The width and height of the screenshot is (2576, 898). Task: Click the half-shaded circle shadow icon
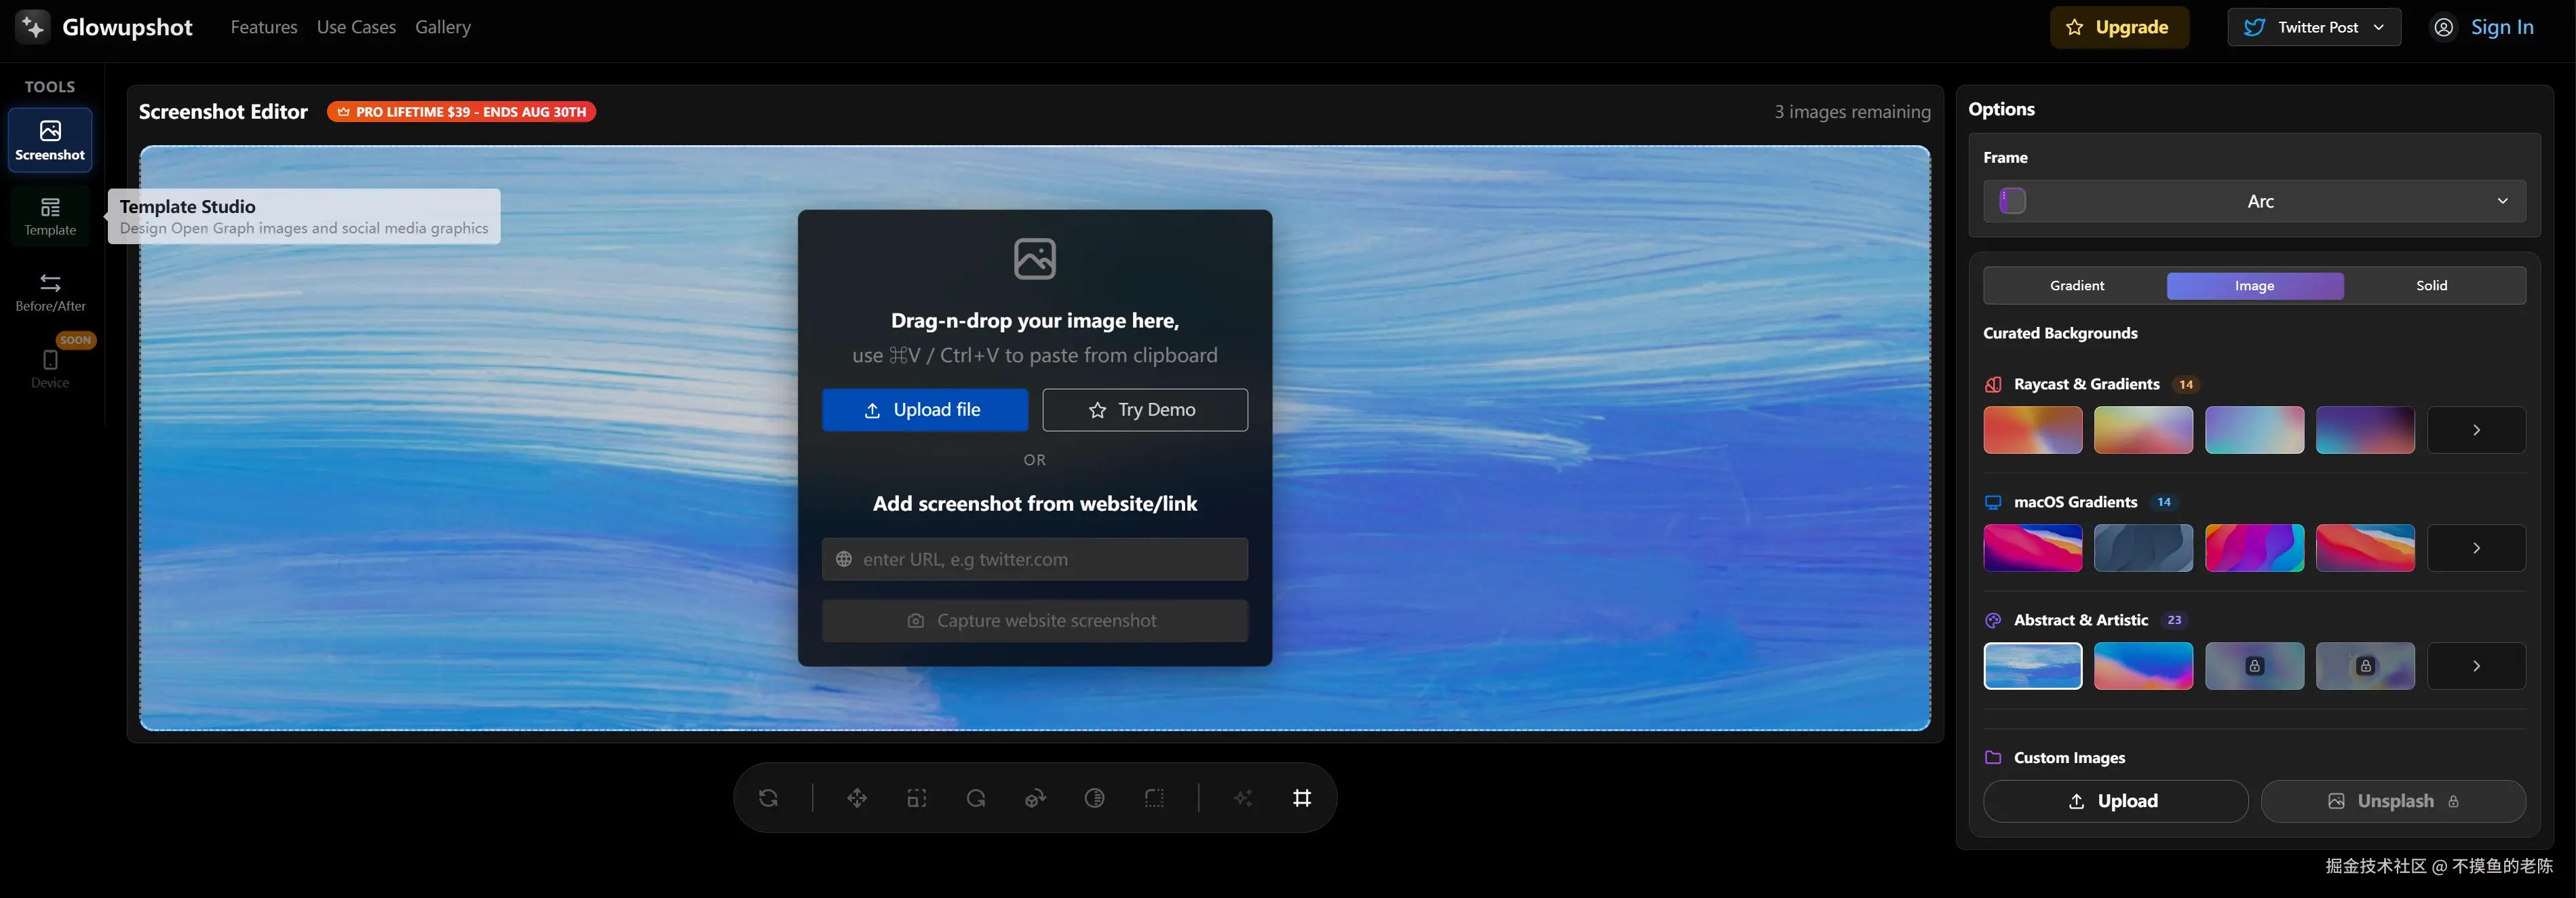coord(1094,798)
